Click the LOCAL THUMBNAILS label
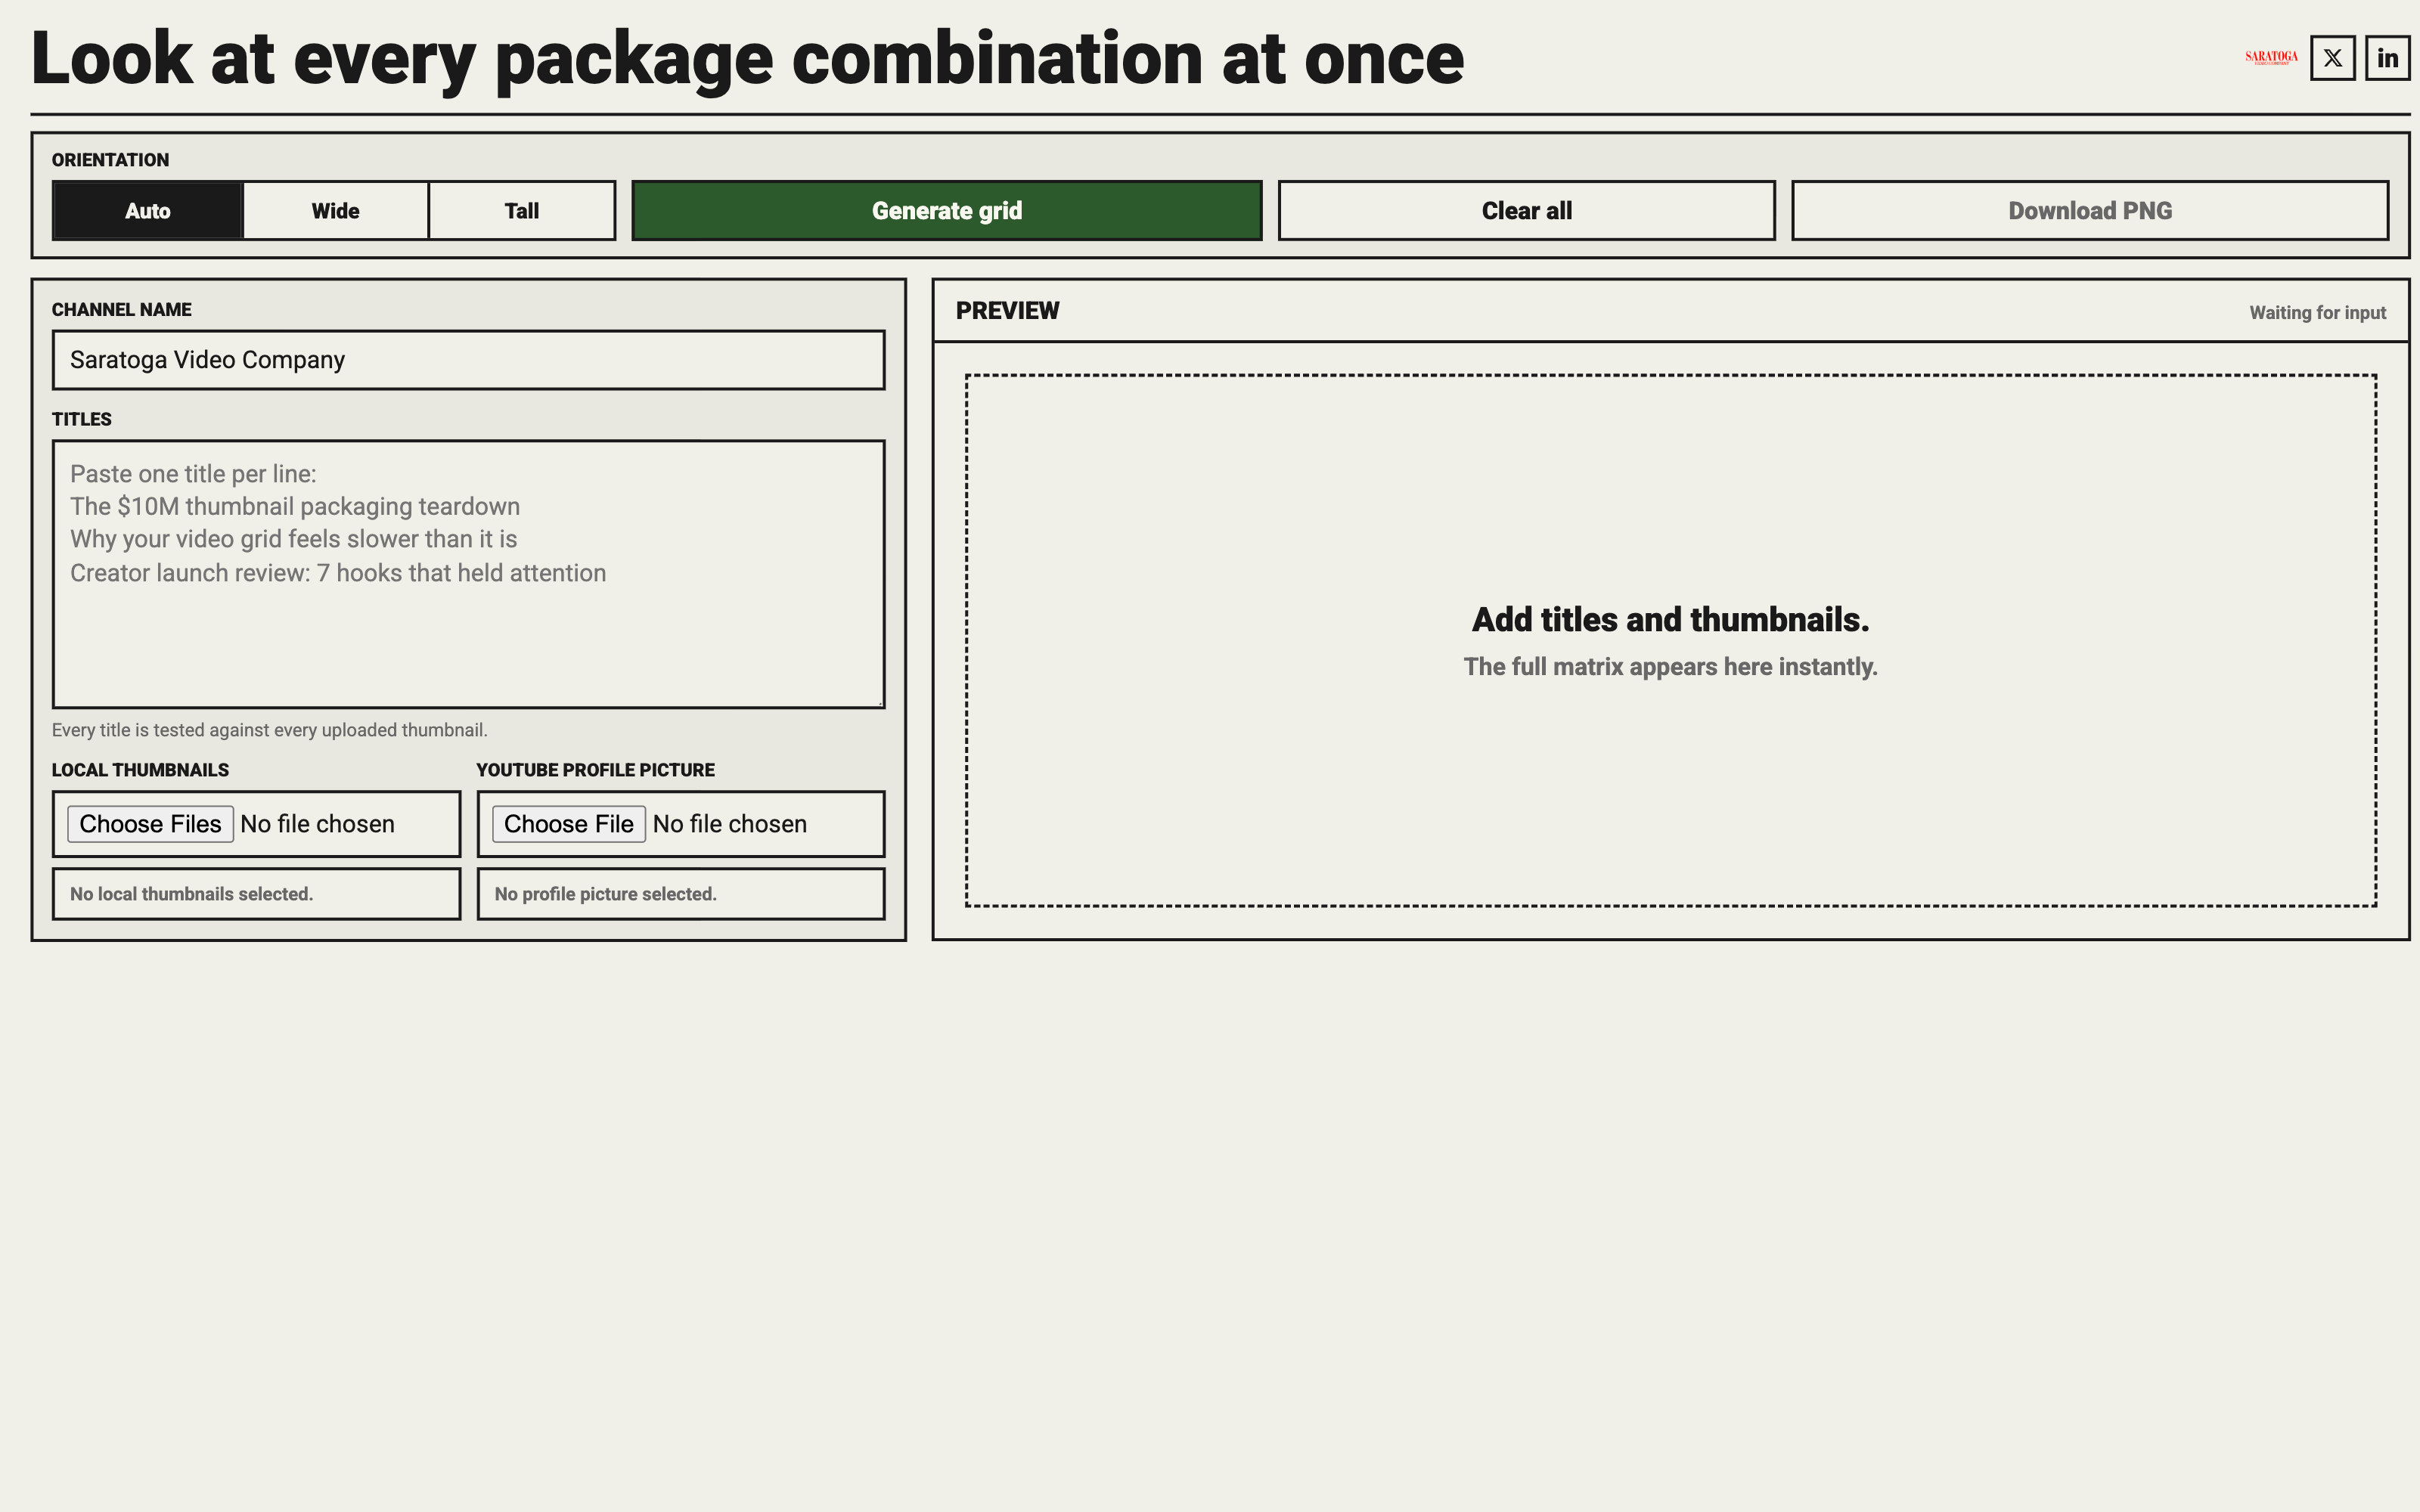Viewport: 2420px width, 1512px height. [140, 770]
